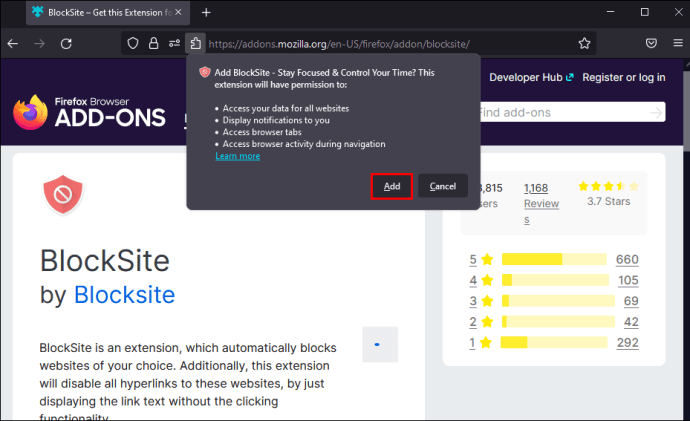Open the Blocksite author link
Viewport: 690px width, 421px height.
(125, 294)
